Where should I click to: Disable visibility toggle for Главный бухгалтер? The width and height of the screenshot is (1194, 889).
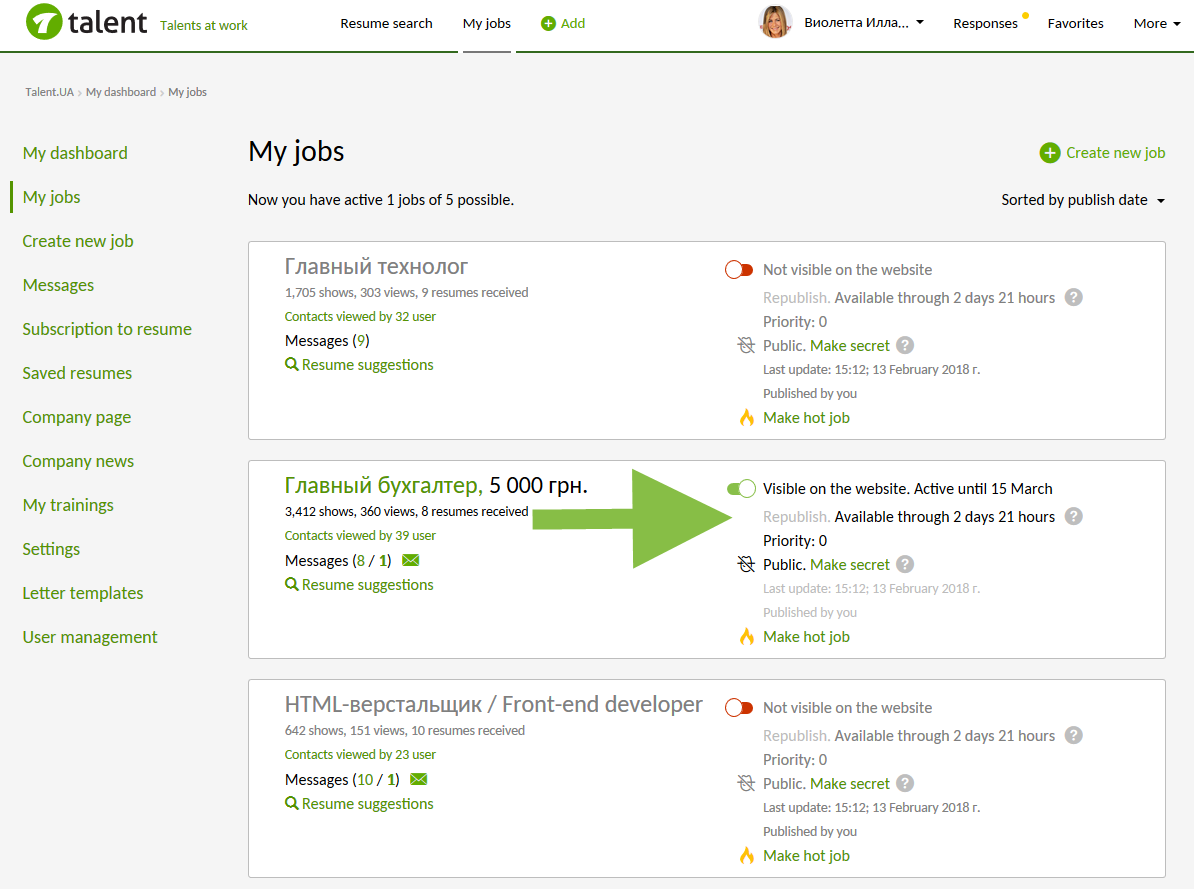(x=741, y=488)
